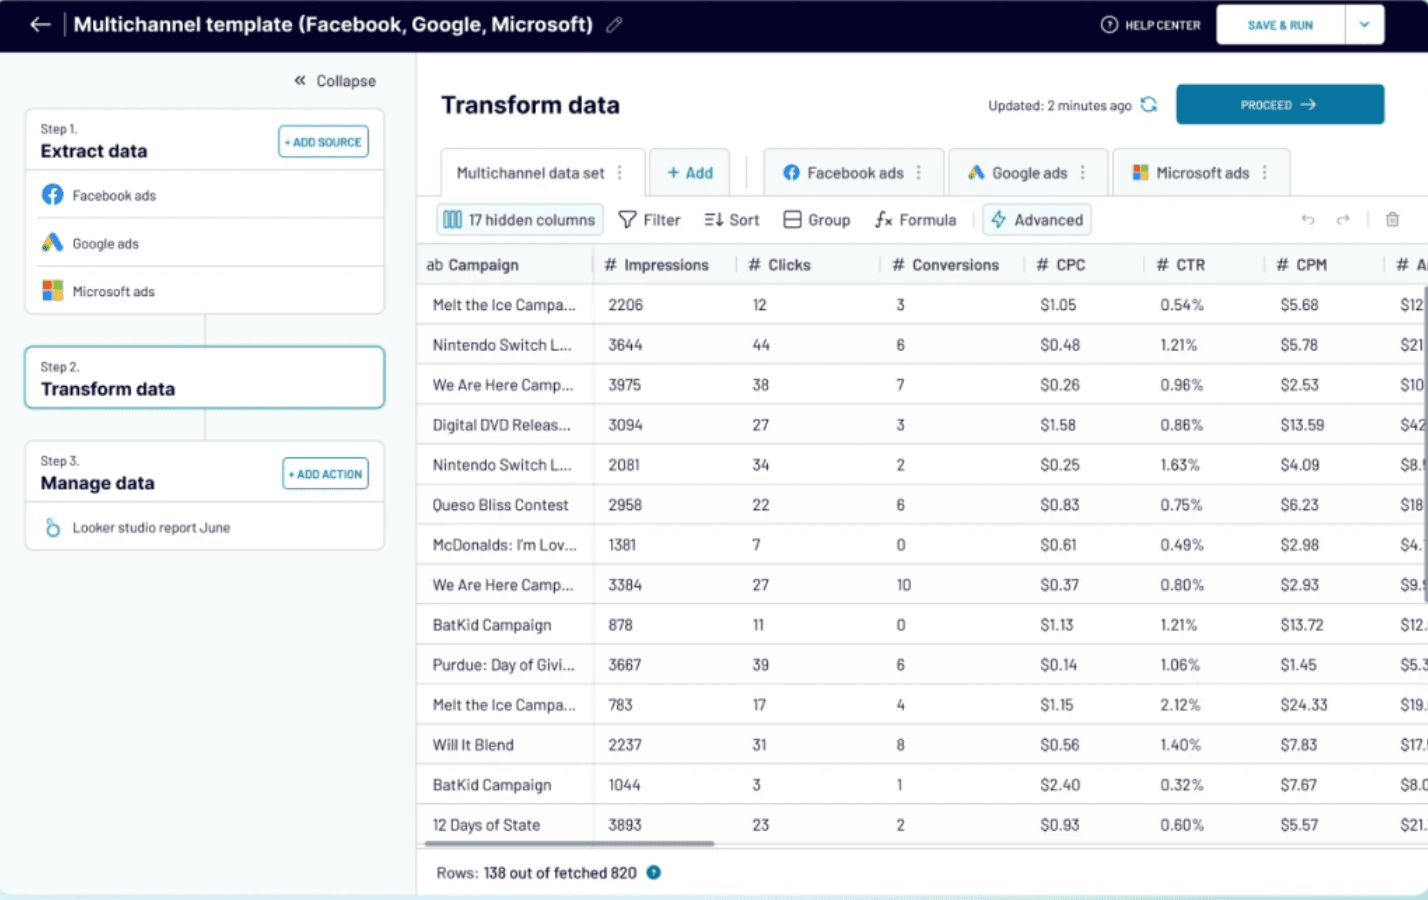
Task: Click the undo arrow icon
Action: pos(1307,220)
